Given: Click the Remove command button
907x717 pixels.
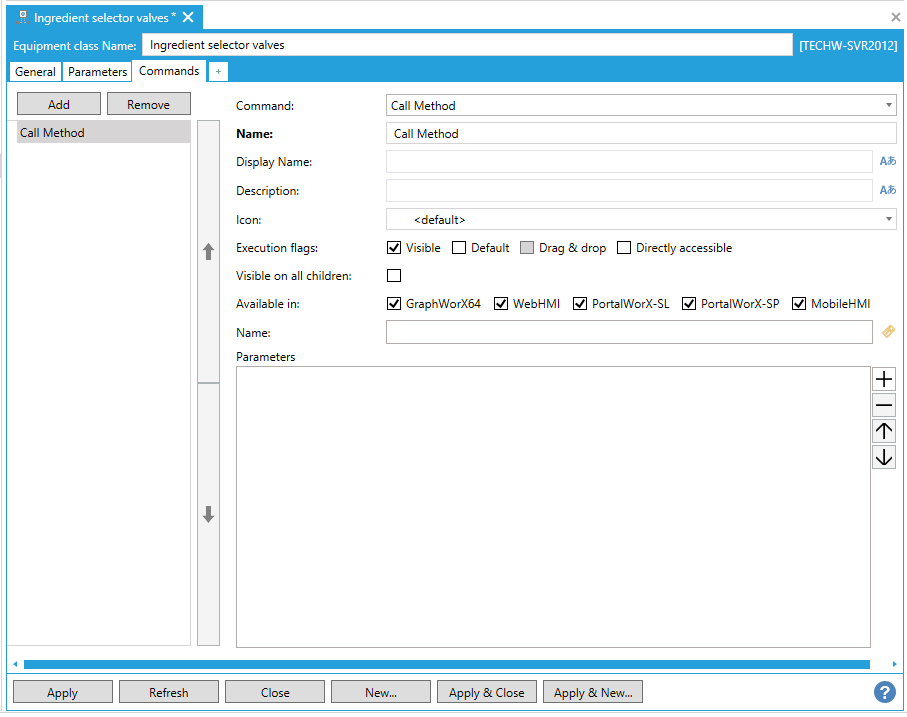Looking at the screenshot, I should pos(148,104).
